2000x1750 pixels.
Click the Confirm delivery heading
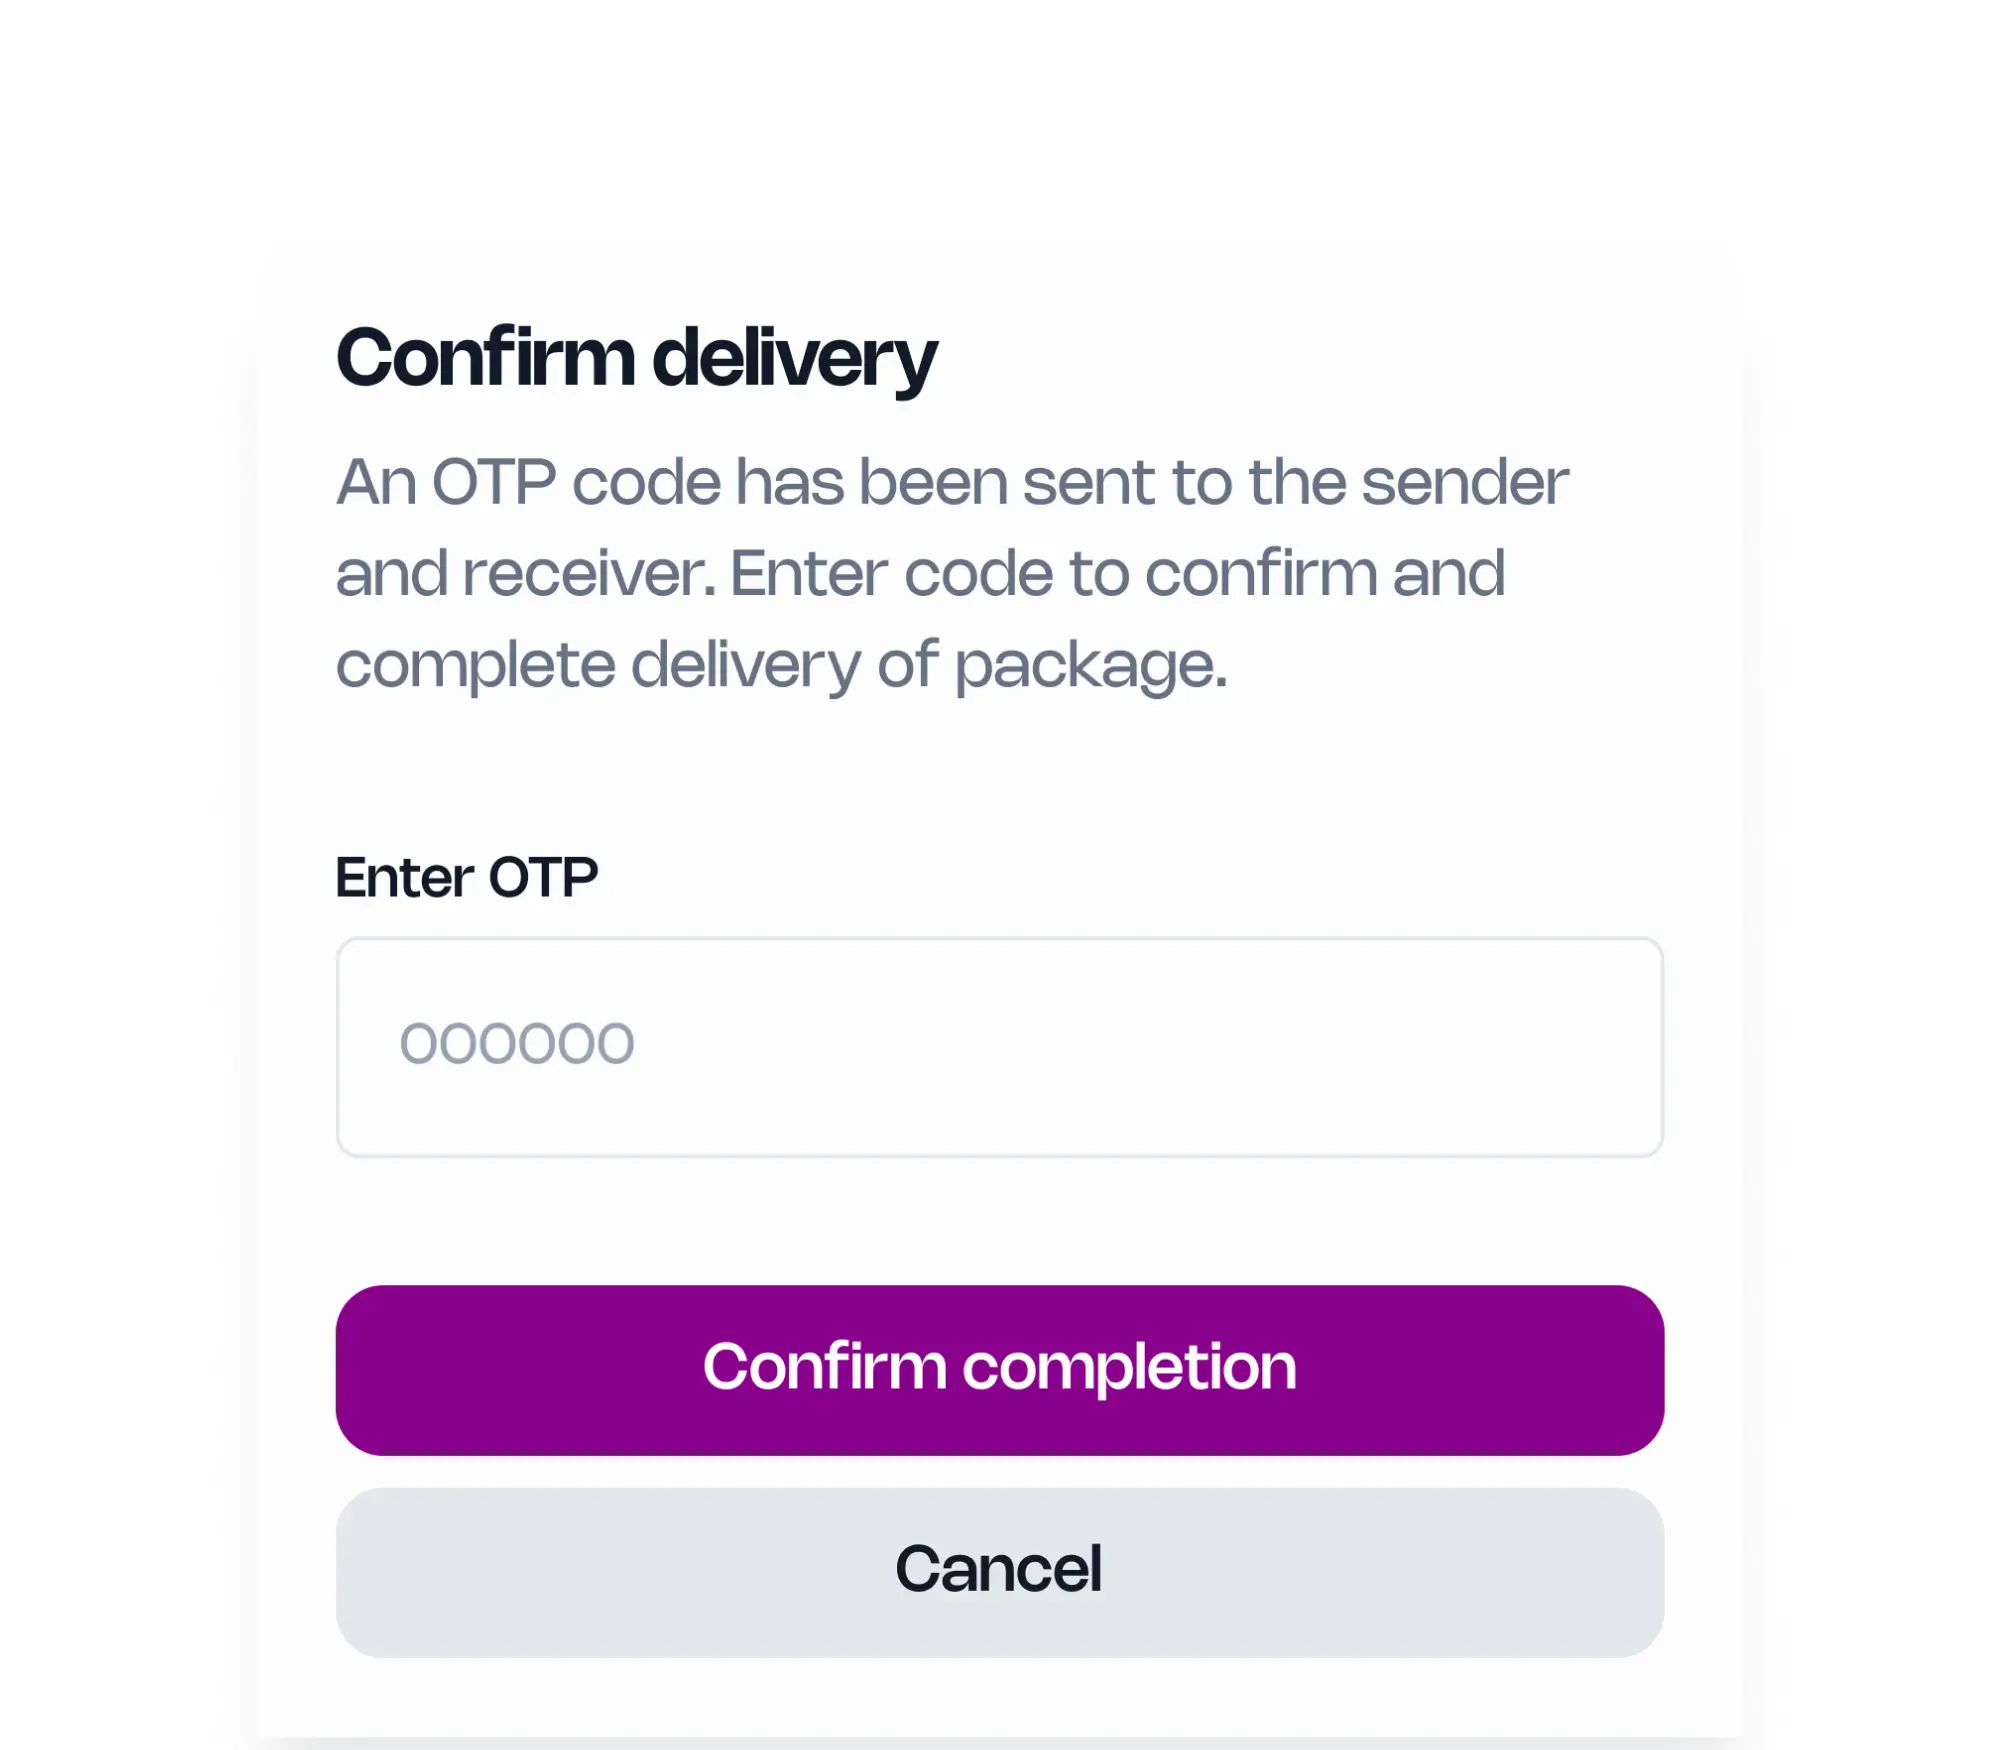(x=636, y=358)
